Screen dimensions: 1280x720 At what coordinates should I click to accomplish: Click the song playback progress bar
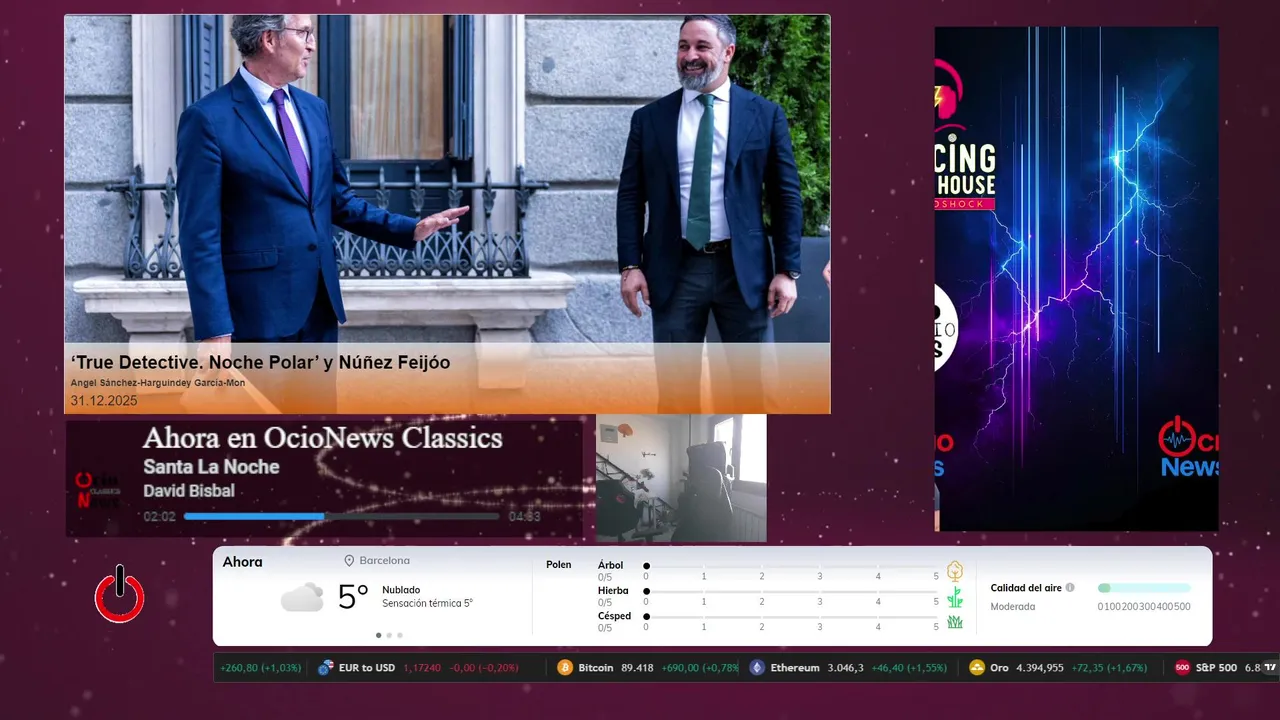(342, 517)
